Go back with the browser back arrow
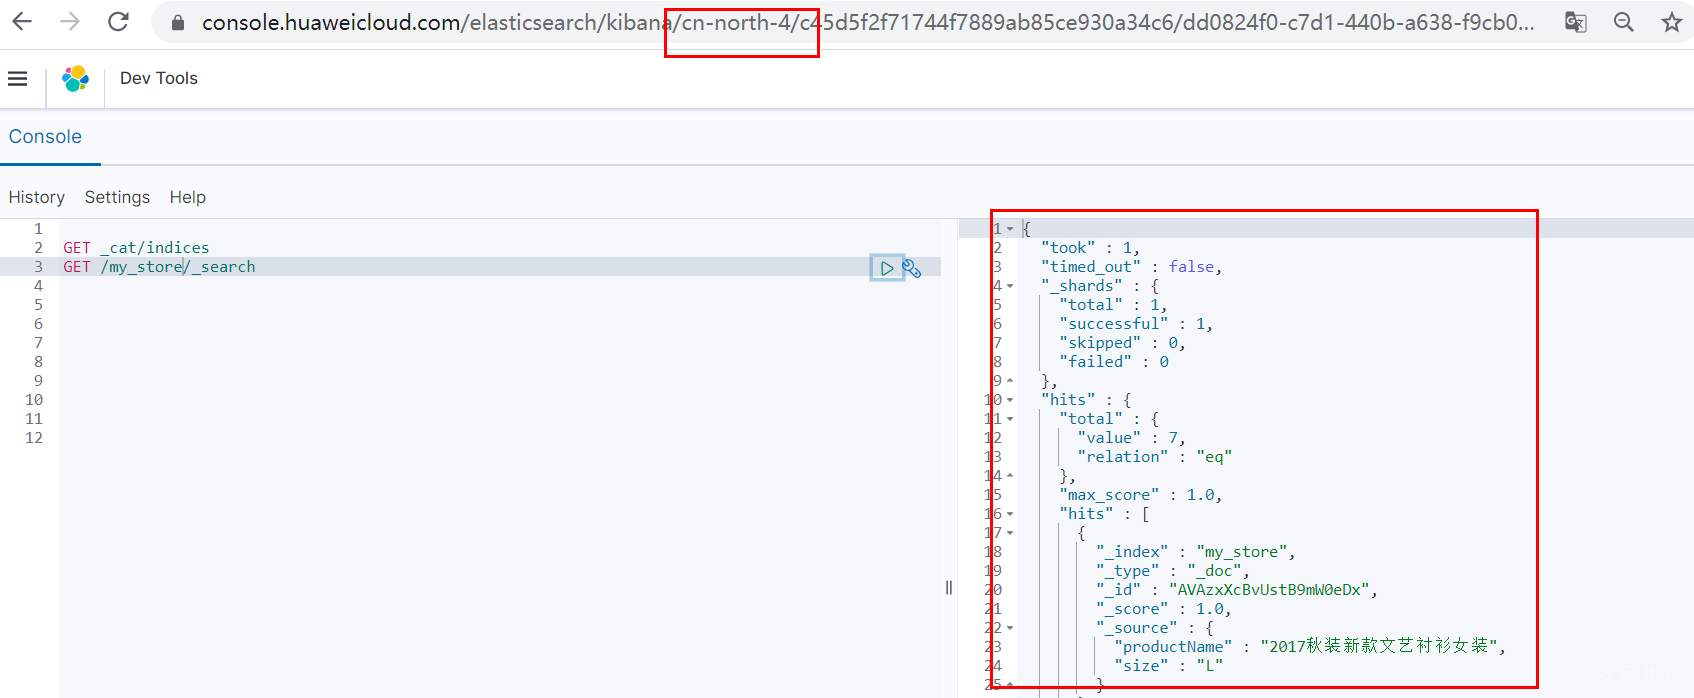The width and height of the screenshot is (1694, 698). tap(22, 21)
